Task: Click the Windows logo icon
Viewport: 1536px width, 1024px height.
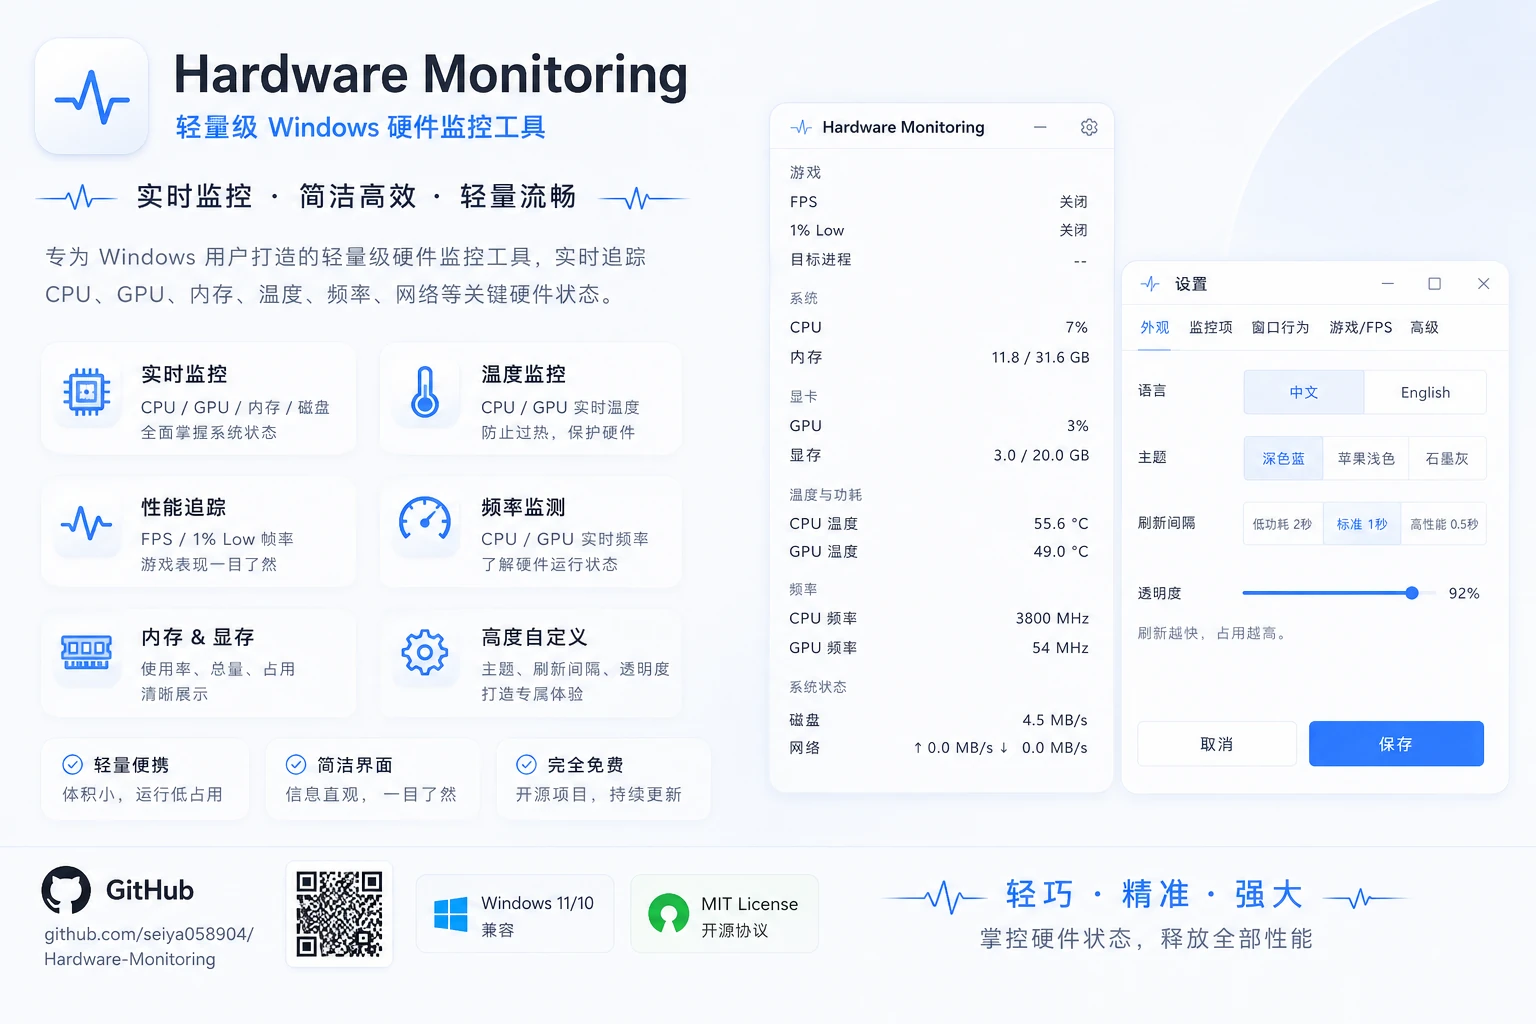Action: tap(451, 914)
